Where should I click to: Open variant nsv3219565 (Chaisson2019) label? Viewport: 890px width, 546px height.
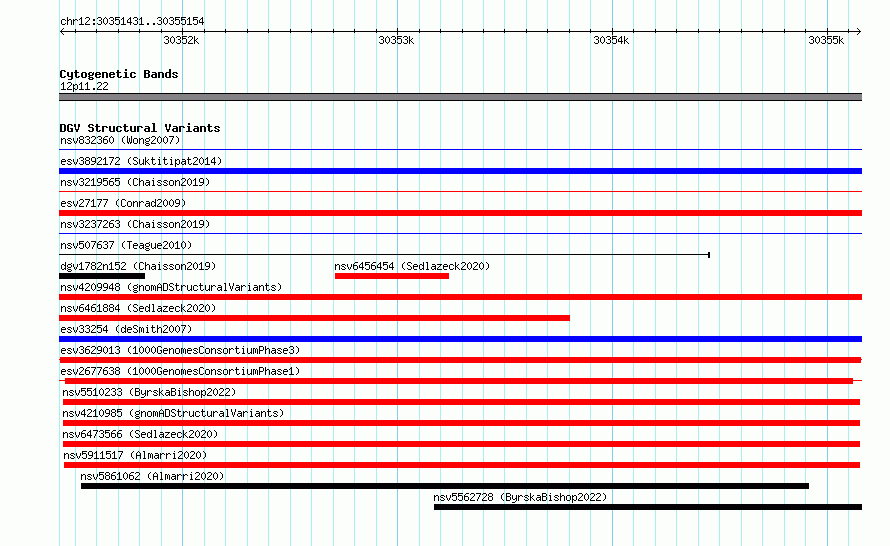[135, 182]
